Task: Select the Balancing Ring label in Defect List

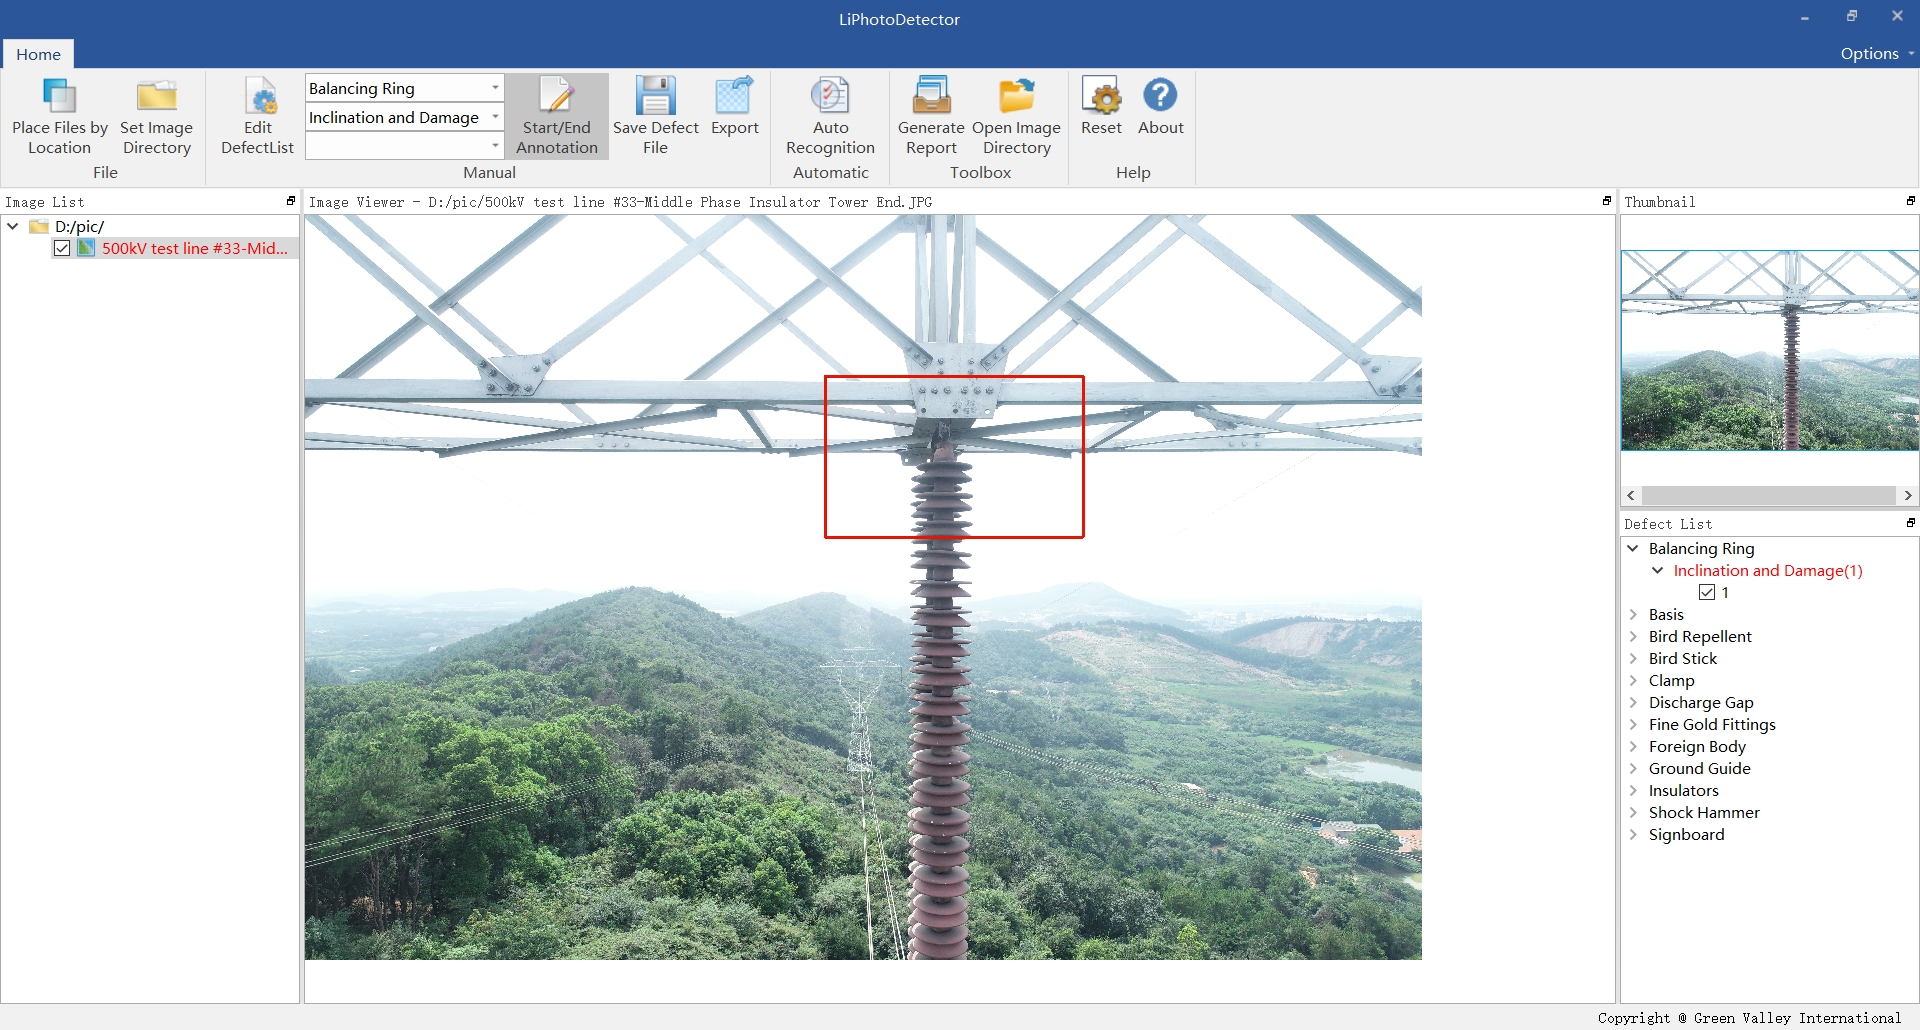Action: coord(1701,548)
